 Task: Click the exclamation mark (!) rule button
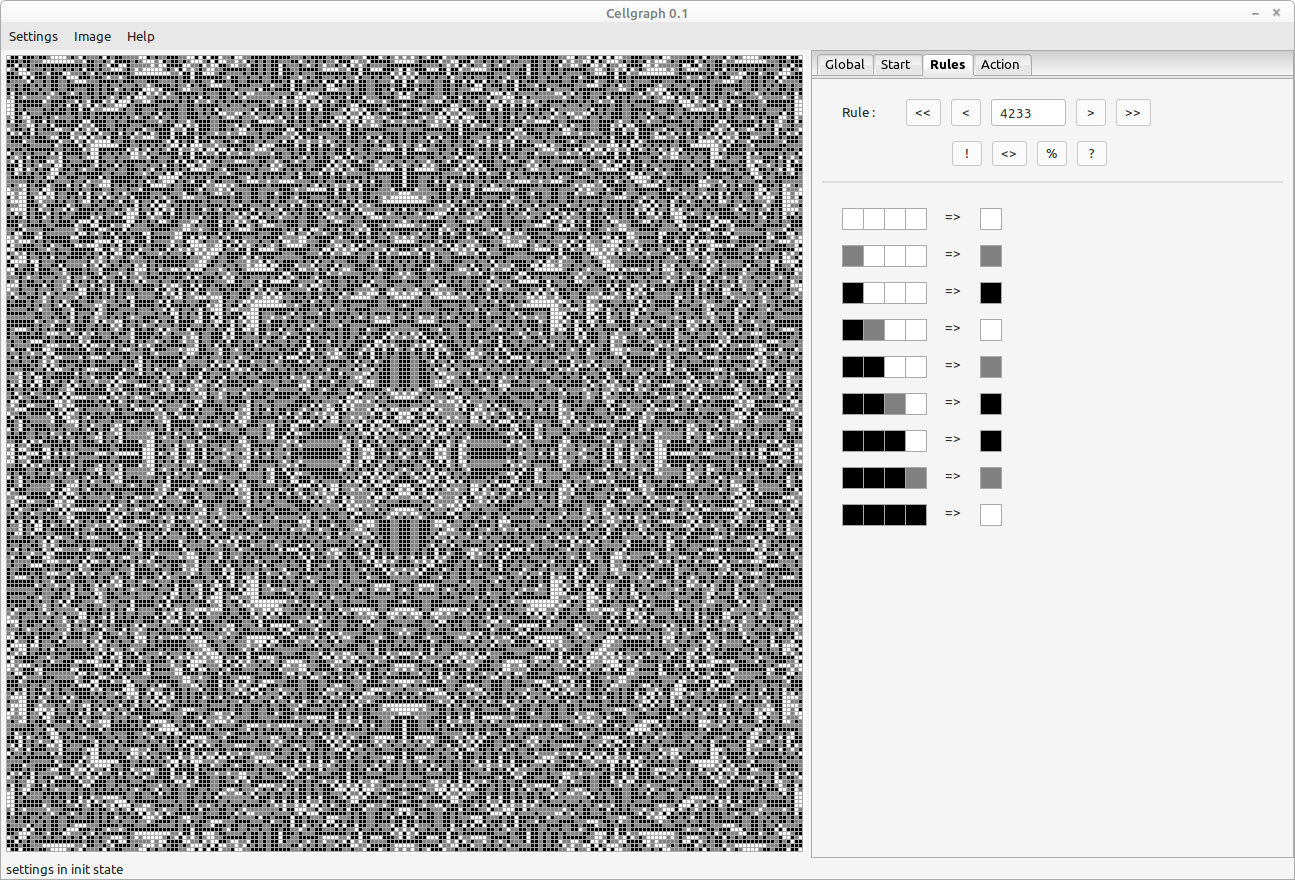(x=967, y=154)
